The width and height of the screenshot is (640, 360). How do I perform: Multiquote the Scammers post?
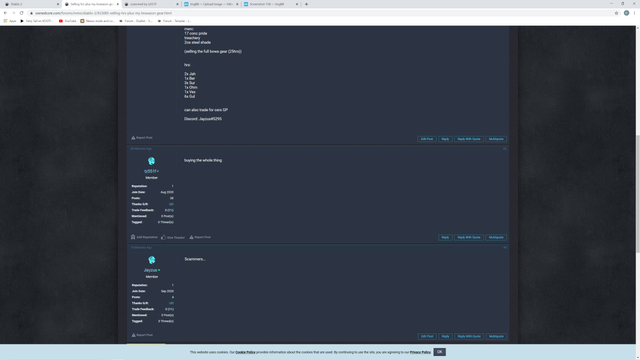point(496,336)
